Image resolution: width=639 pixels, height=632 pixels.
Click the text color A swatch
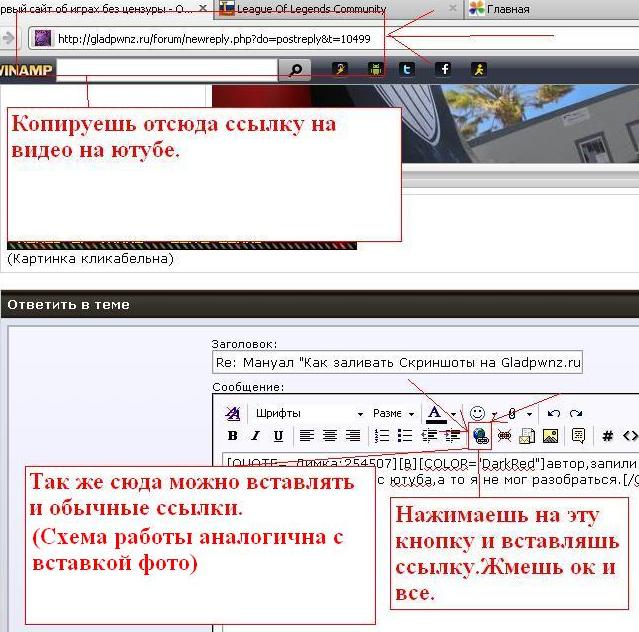[435, 414]
